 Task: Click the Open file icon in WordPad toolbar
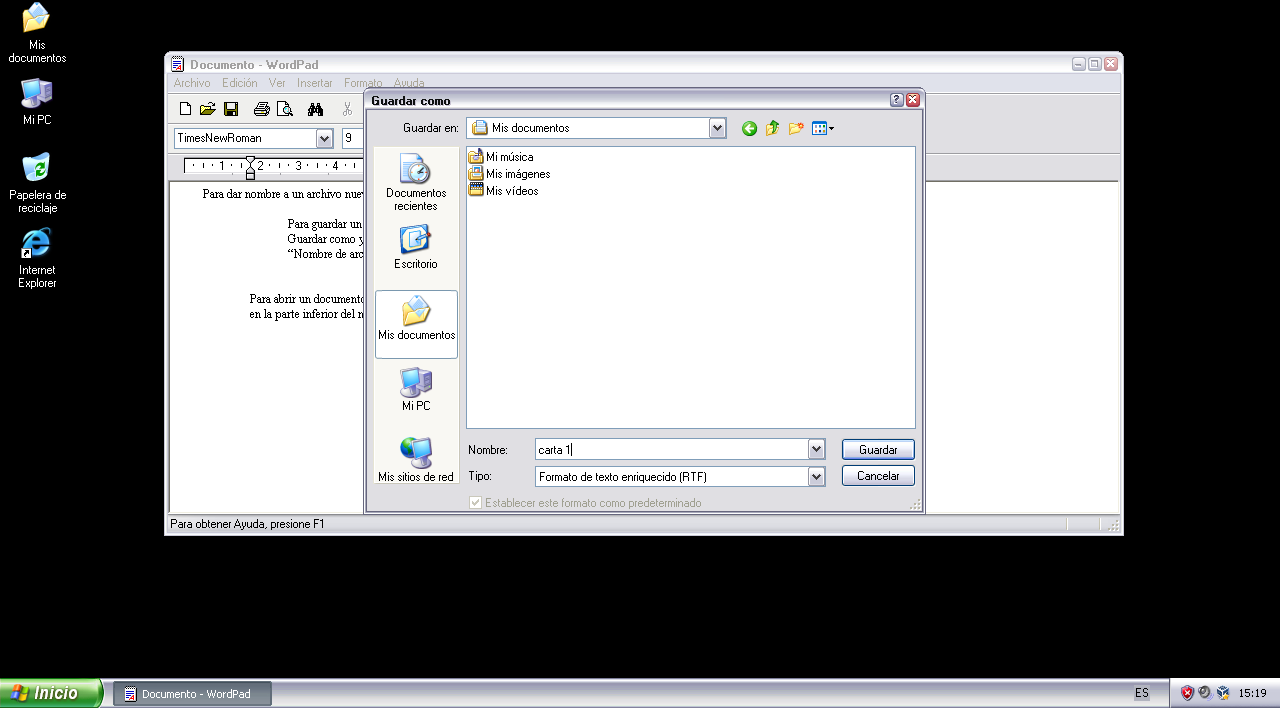point(208,109)
